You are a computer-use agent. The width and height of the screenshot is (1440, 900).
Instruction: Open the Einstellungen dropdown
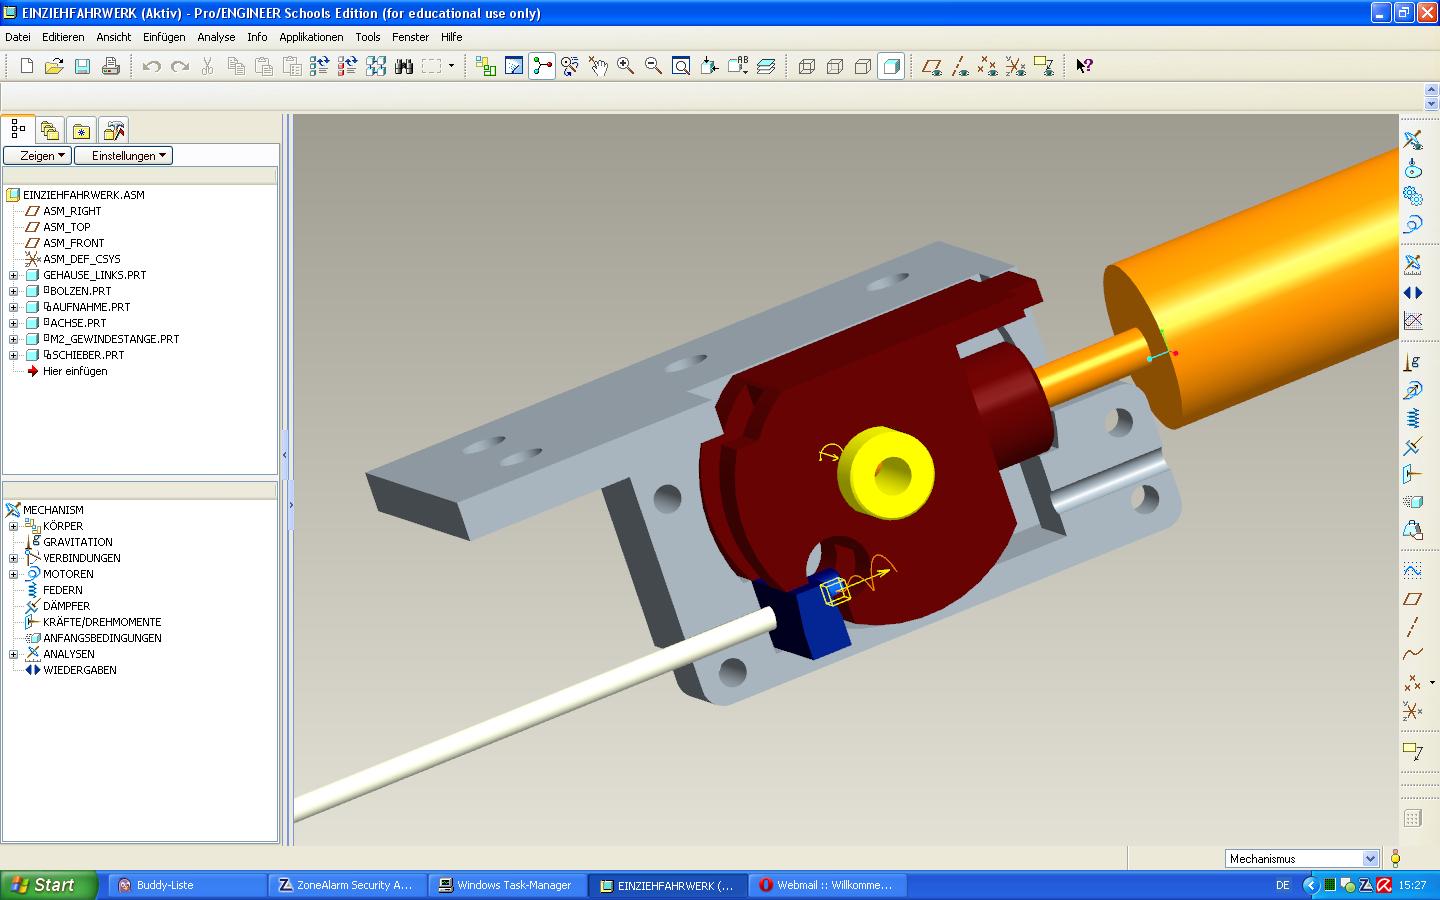tap(124, 155)
